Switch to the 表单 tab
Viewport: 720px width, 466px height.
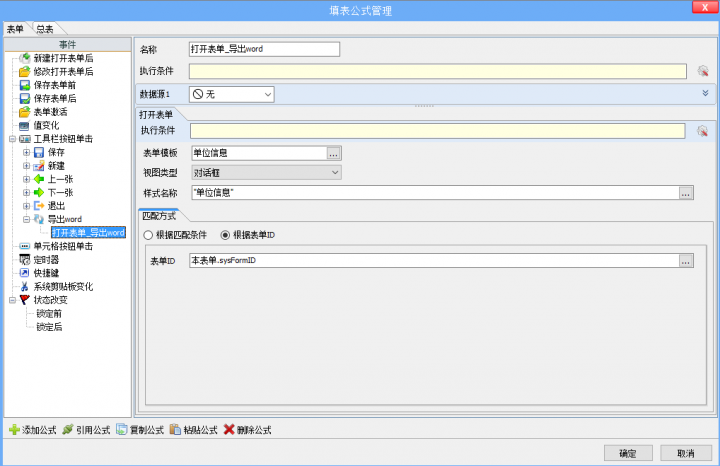coord(15,29)
